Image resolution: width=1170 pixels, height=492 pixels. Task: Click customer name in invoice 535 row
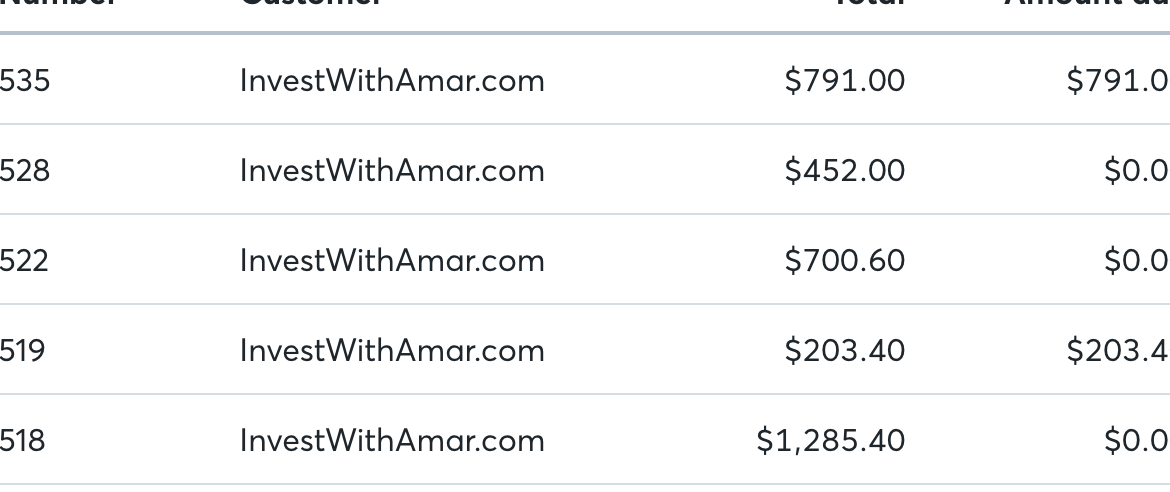click(392, 80)
